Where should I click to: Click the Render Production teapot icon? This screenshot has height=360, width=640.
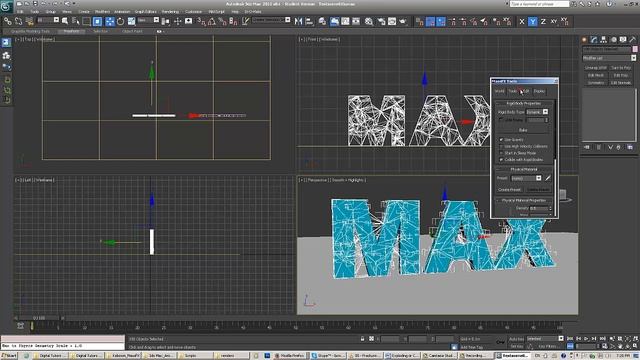pos(403,21)
